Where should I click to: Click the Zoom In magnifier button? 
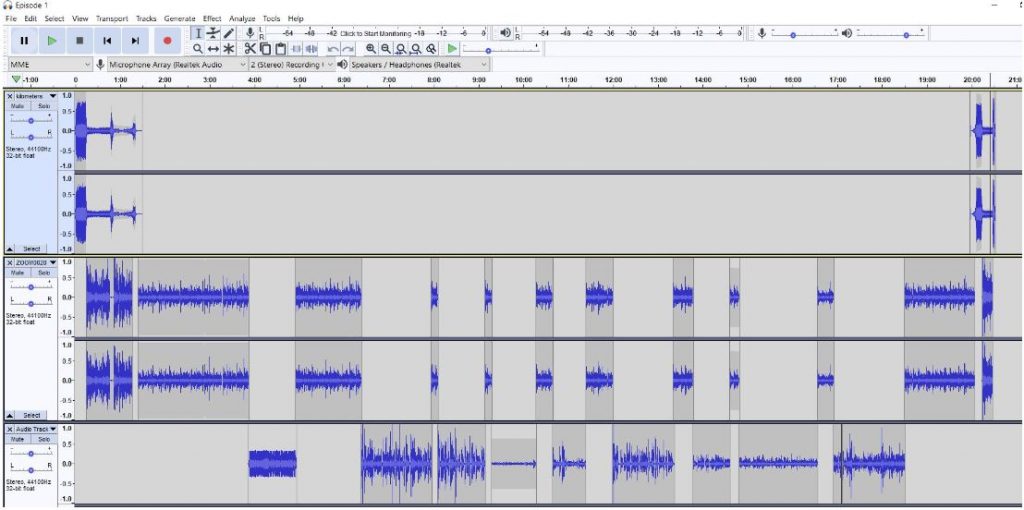pyautogui.click(x=371, y=48)
